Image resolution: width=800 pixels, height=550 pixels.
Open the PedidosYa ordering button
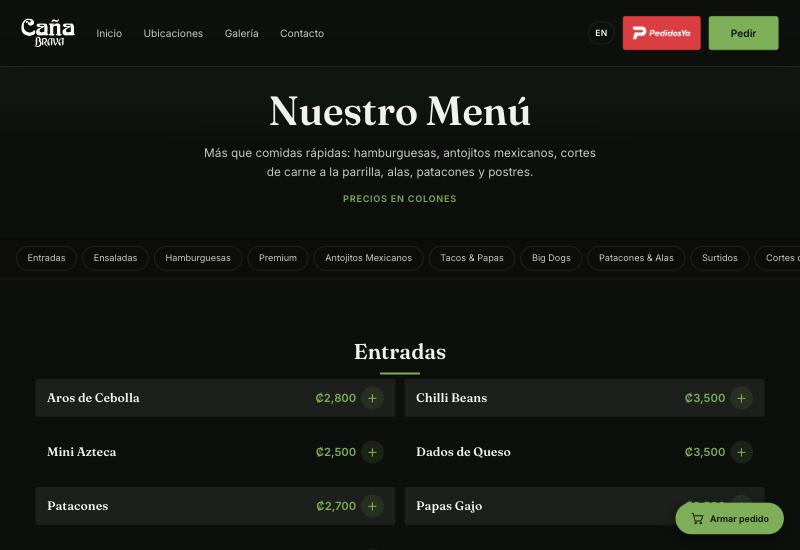(661, 33)
